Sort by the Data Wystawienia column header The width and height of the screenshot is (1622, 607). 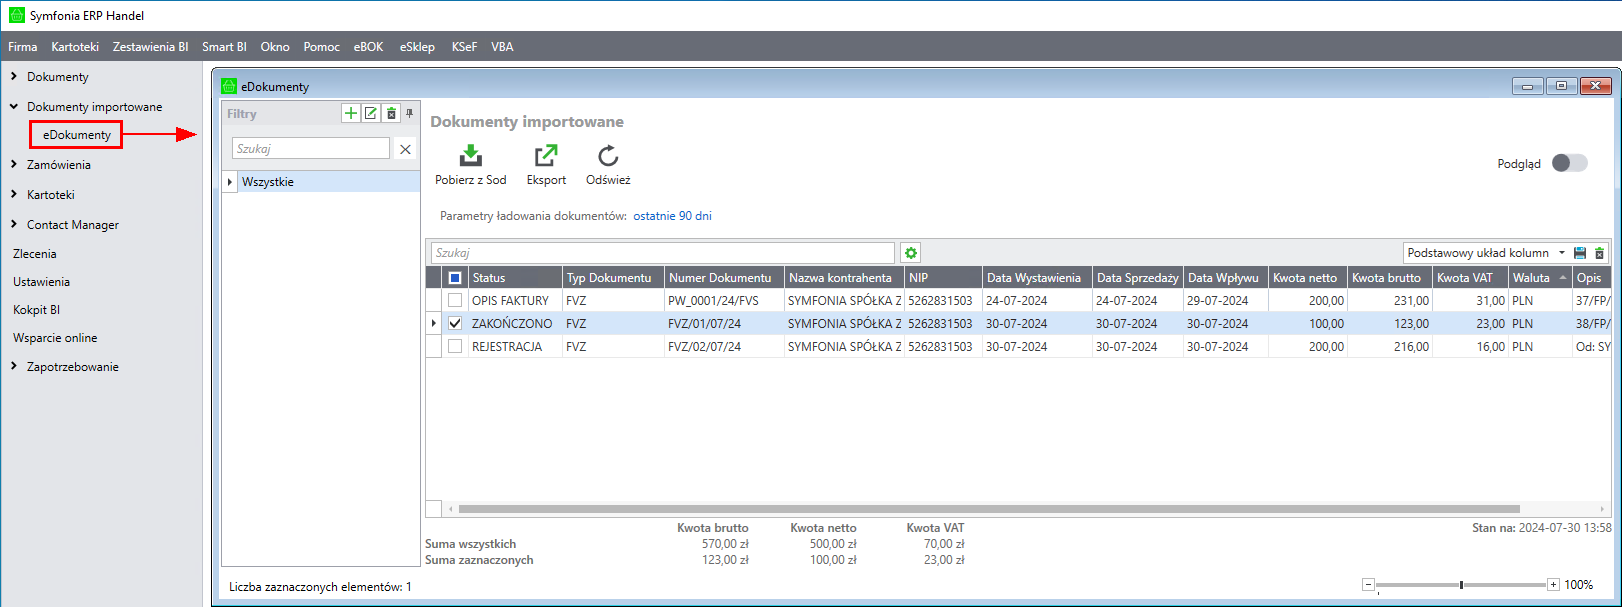(1036, 278)
